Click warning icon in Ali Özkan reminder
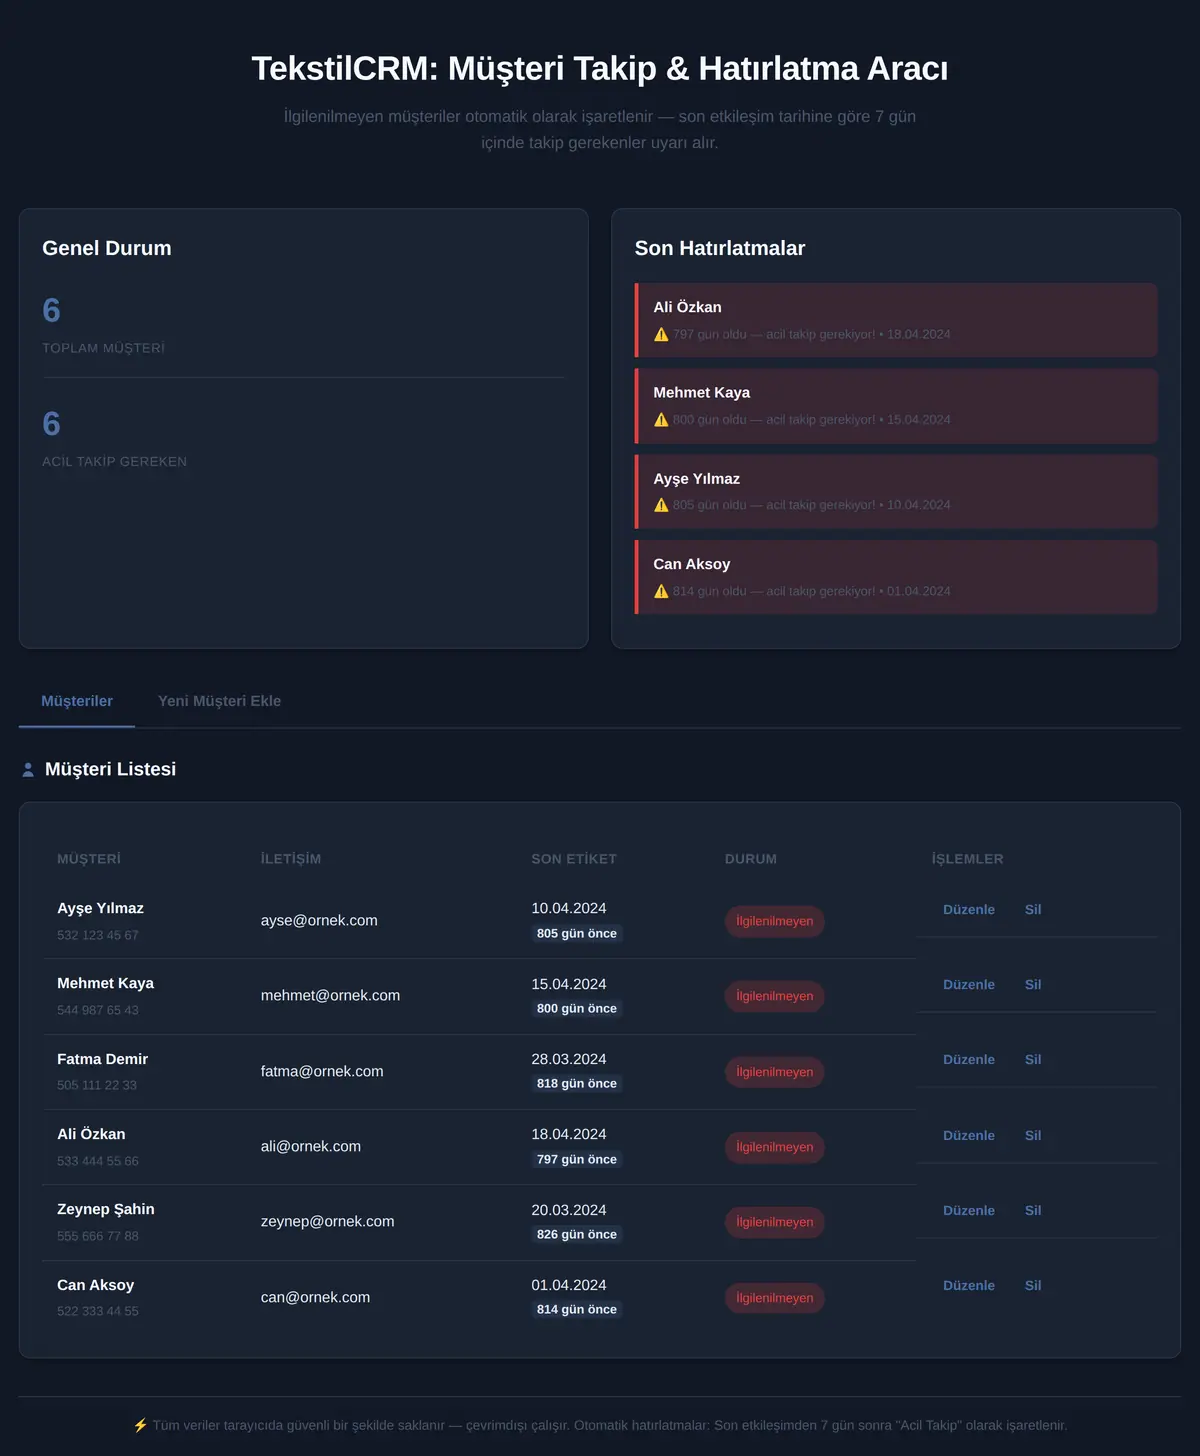 point(661,335)
